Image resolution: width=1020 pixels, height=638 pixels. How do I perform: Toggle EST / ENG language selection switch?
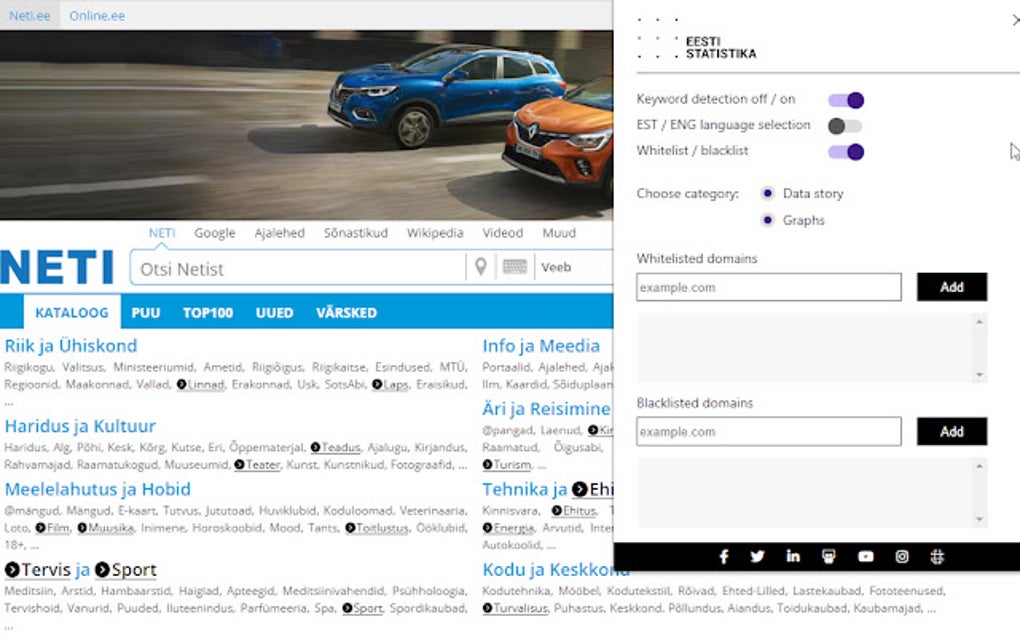845,126
